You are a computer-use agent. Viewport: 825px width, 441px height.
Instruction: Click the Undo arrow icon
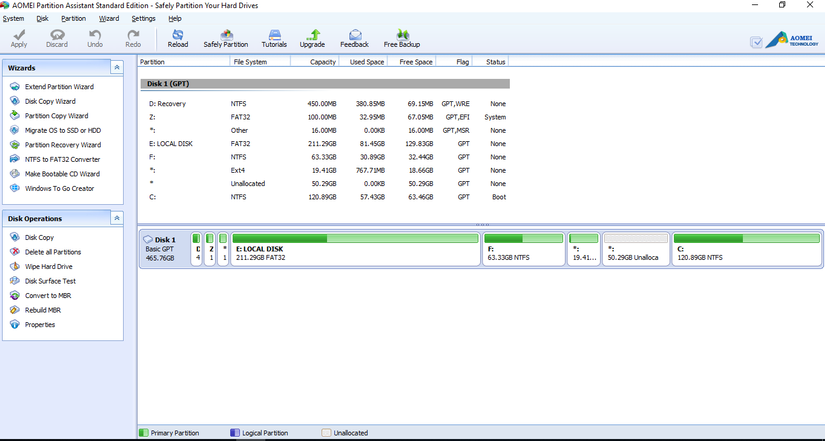point(95,35)
